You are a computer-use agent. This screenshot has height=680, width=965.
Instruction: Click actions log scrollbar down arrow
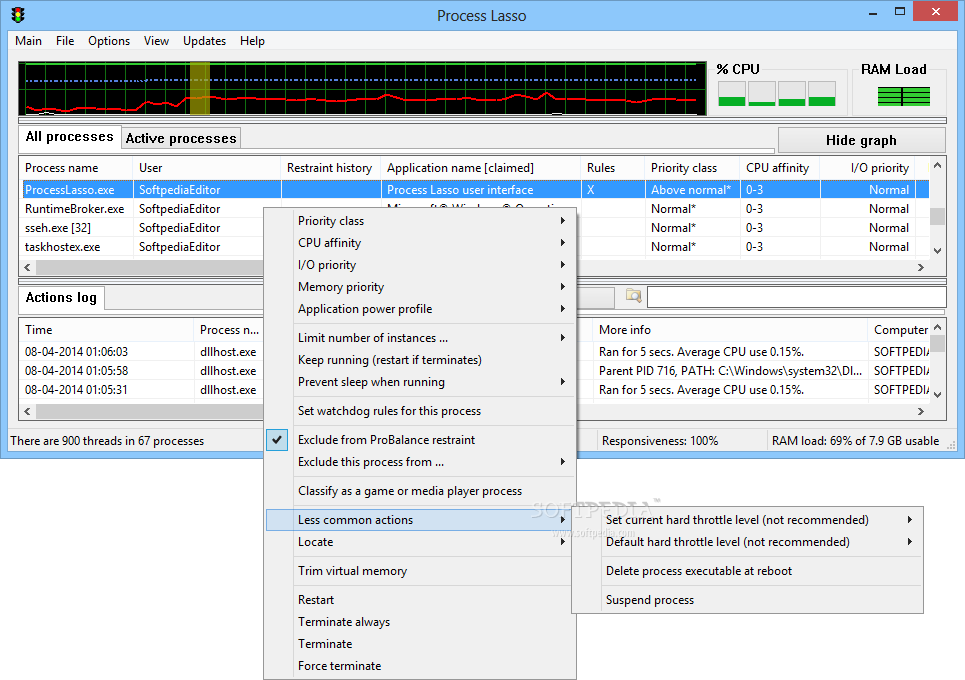[x=937, y=395]
